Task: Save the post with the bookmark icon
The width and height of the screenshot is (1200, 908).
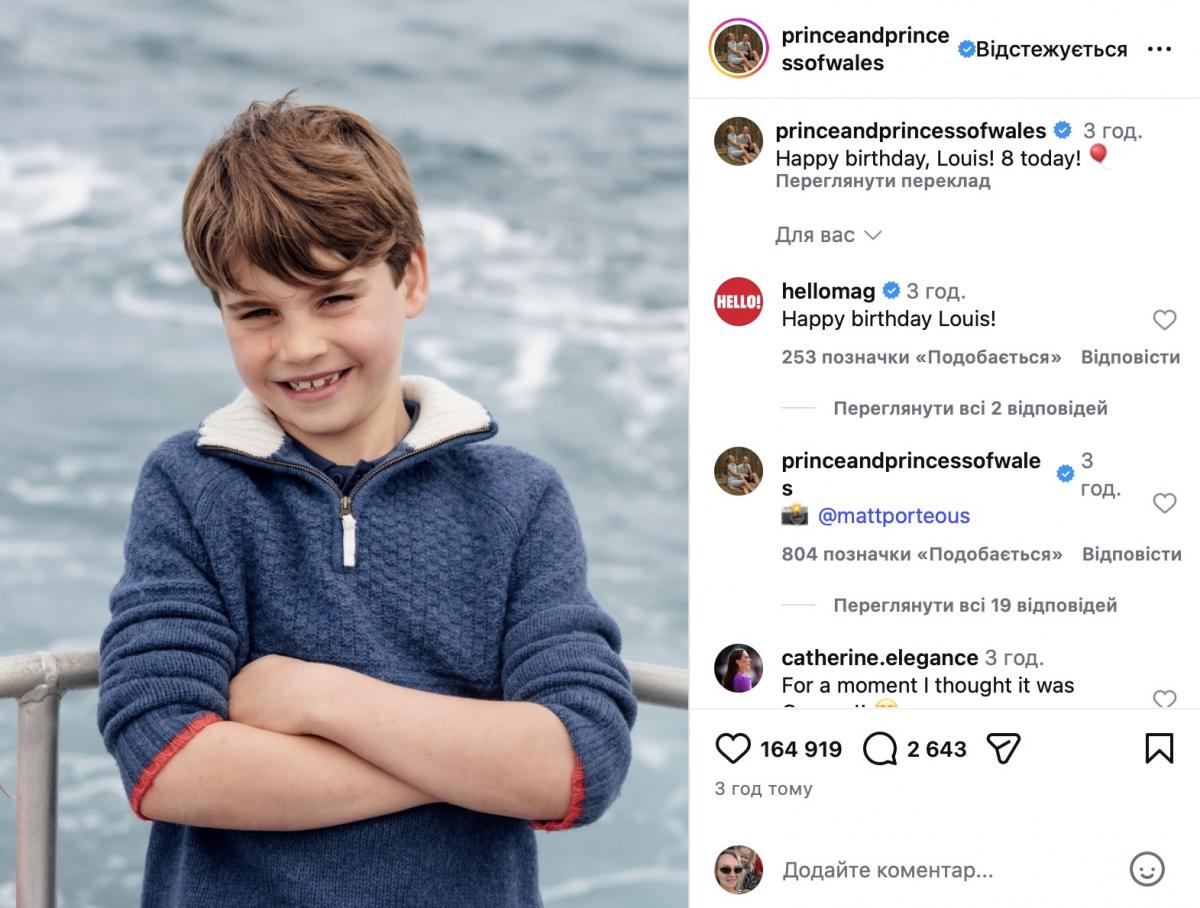Action: click(x=1158, y=748)
